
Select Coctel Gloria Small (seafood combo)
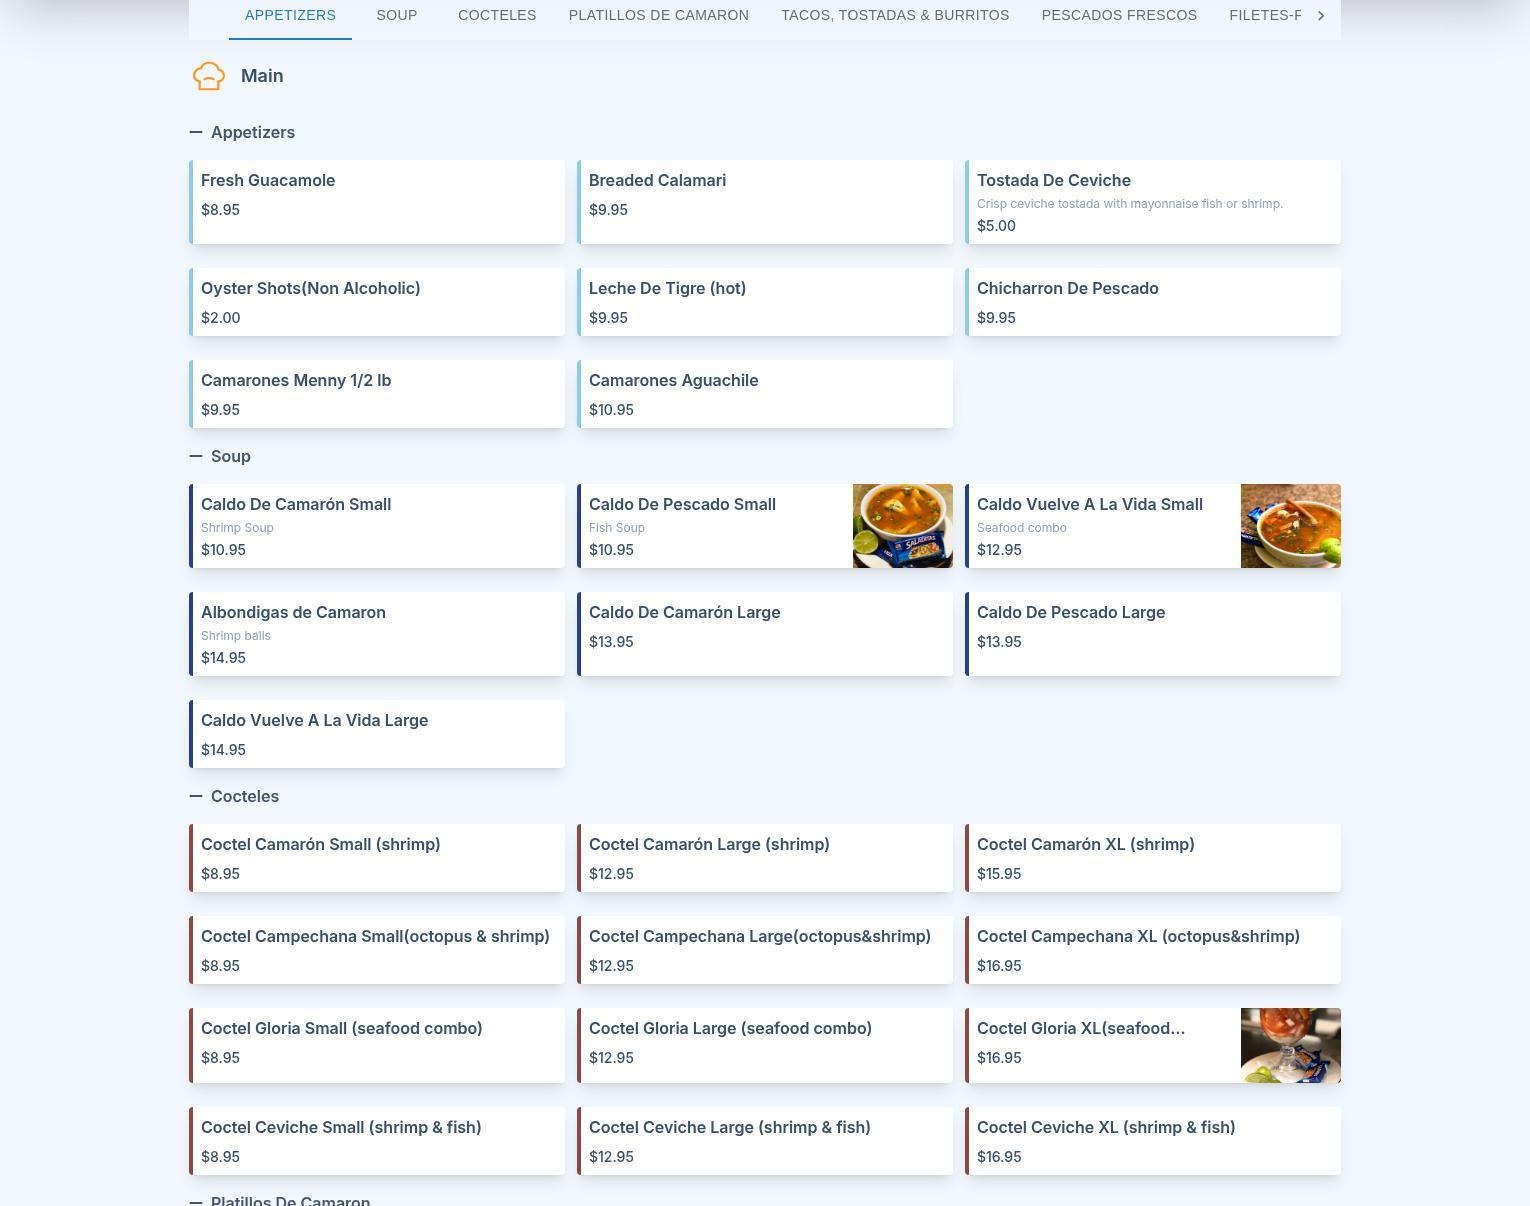click(377, 1045)
